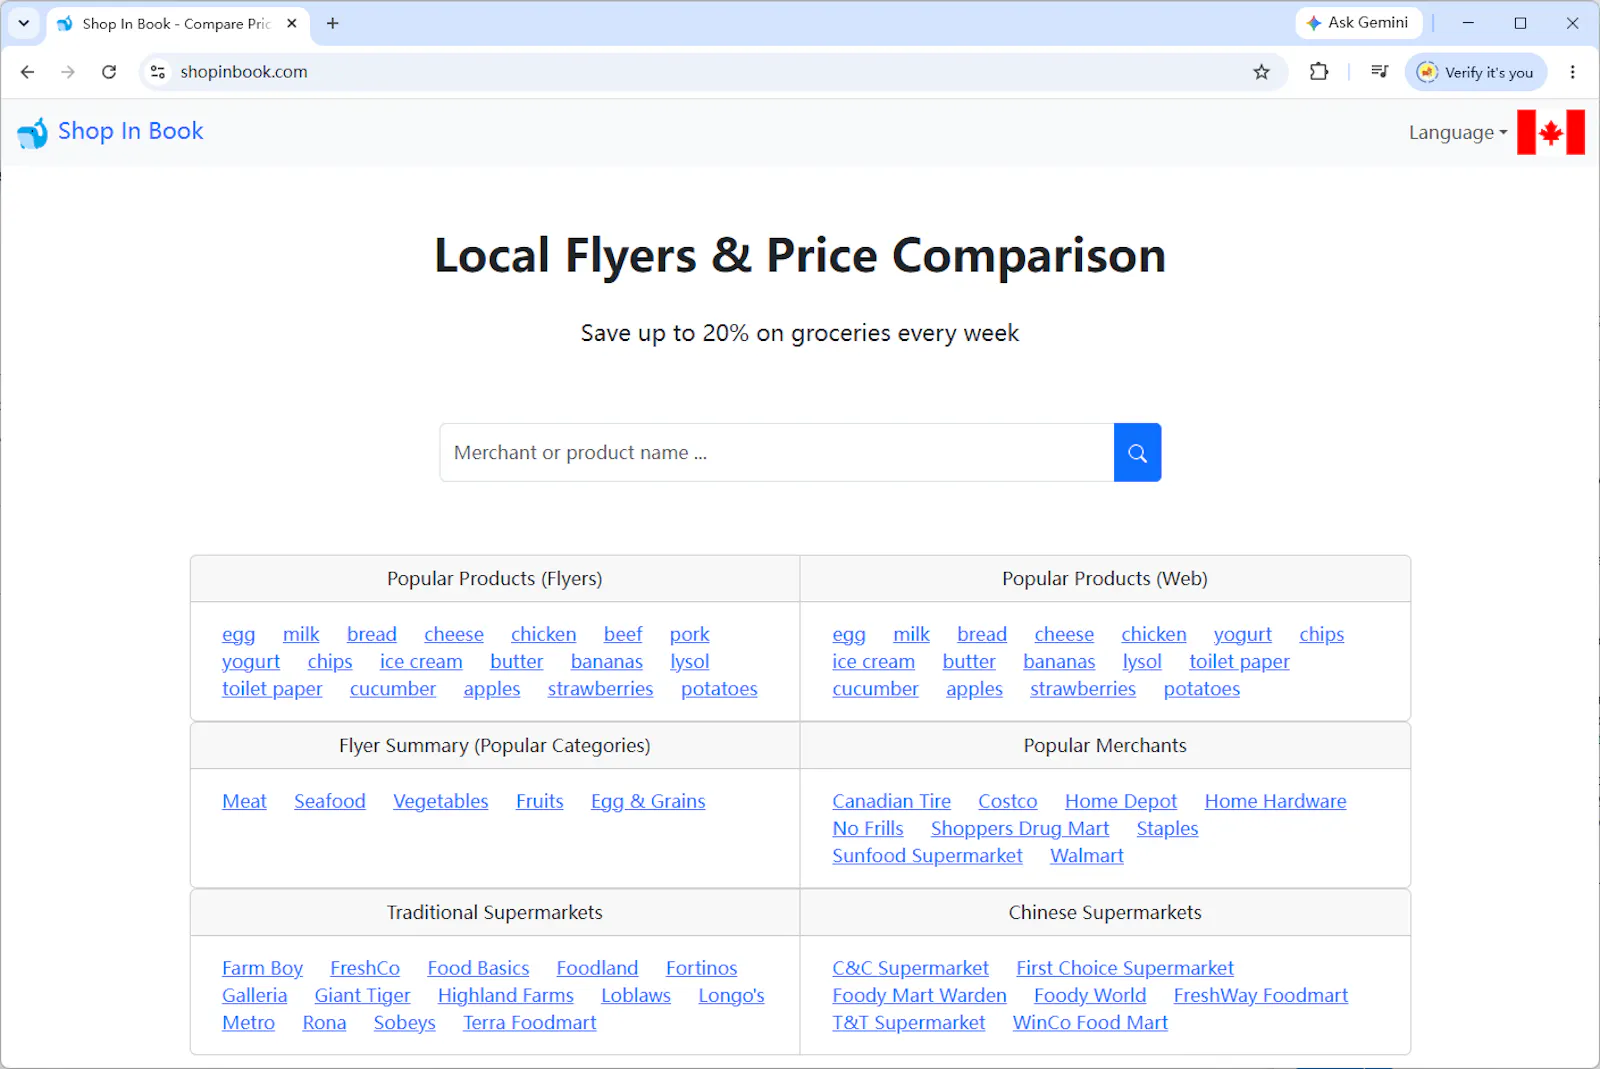1600x1069 pixels.
Task: Open the Metro supermarket link
Action: (248, 1022)
